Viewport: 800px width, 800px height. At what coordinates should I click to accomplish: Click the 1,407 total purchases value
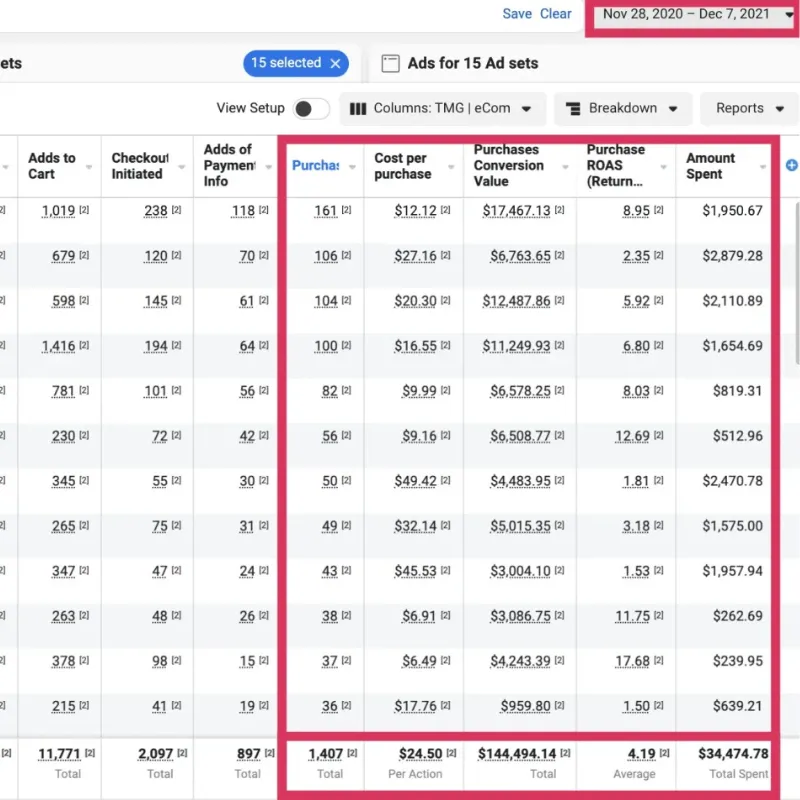(326, 754)
